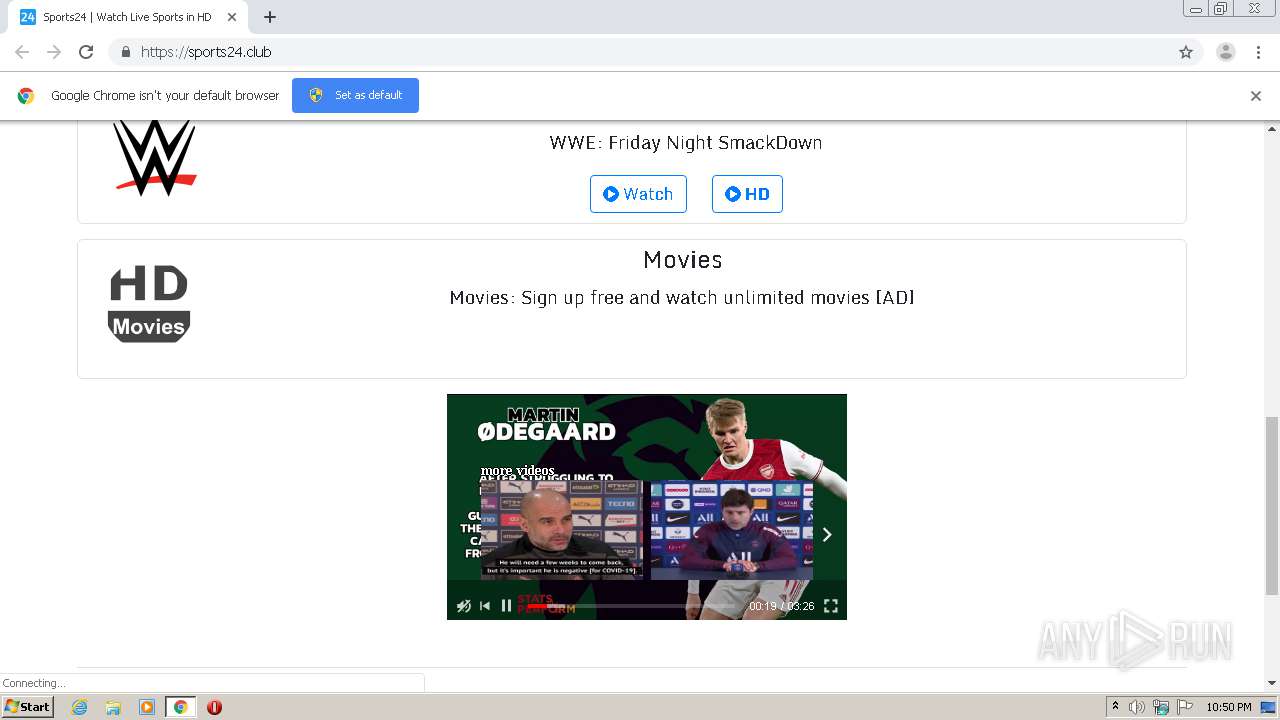Go back to previous page

[22, 52]
